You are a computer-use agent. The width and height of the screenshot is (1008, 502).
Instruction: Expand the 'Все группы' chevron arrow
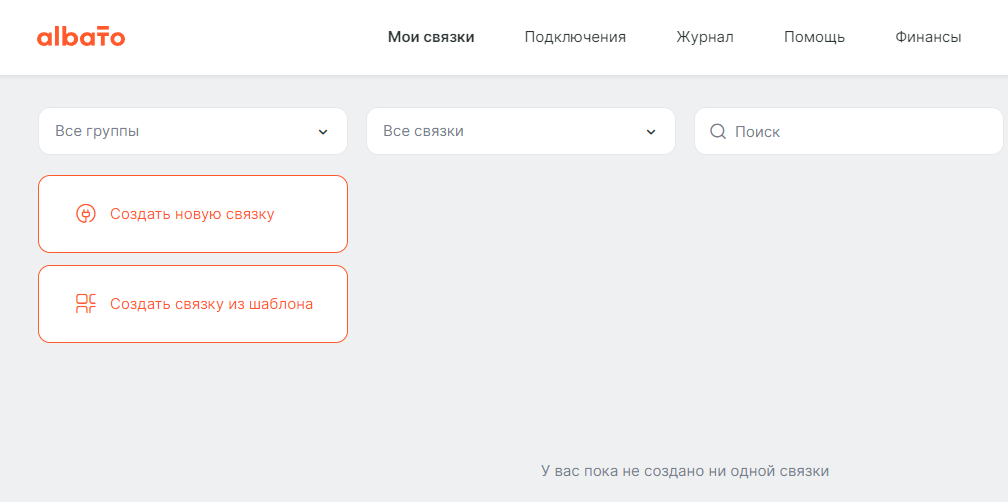[323, 132]
